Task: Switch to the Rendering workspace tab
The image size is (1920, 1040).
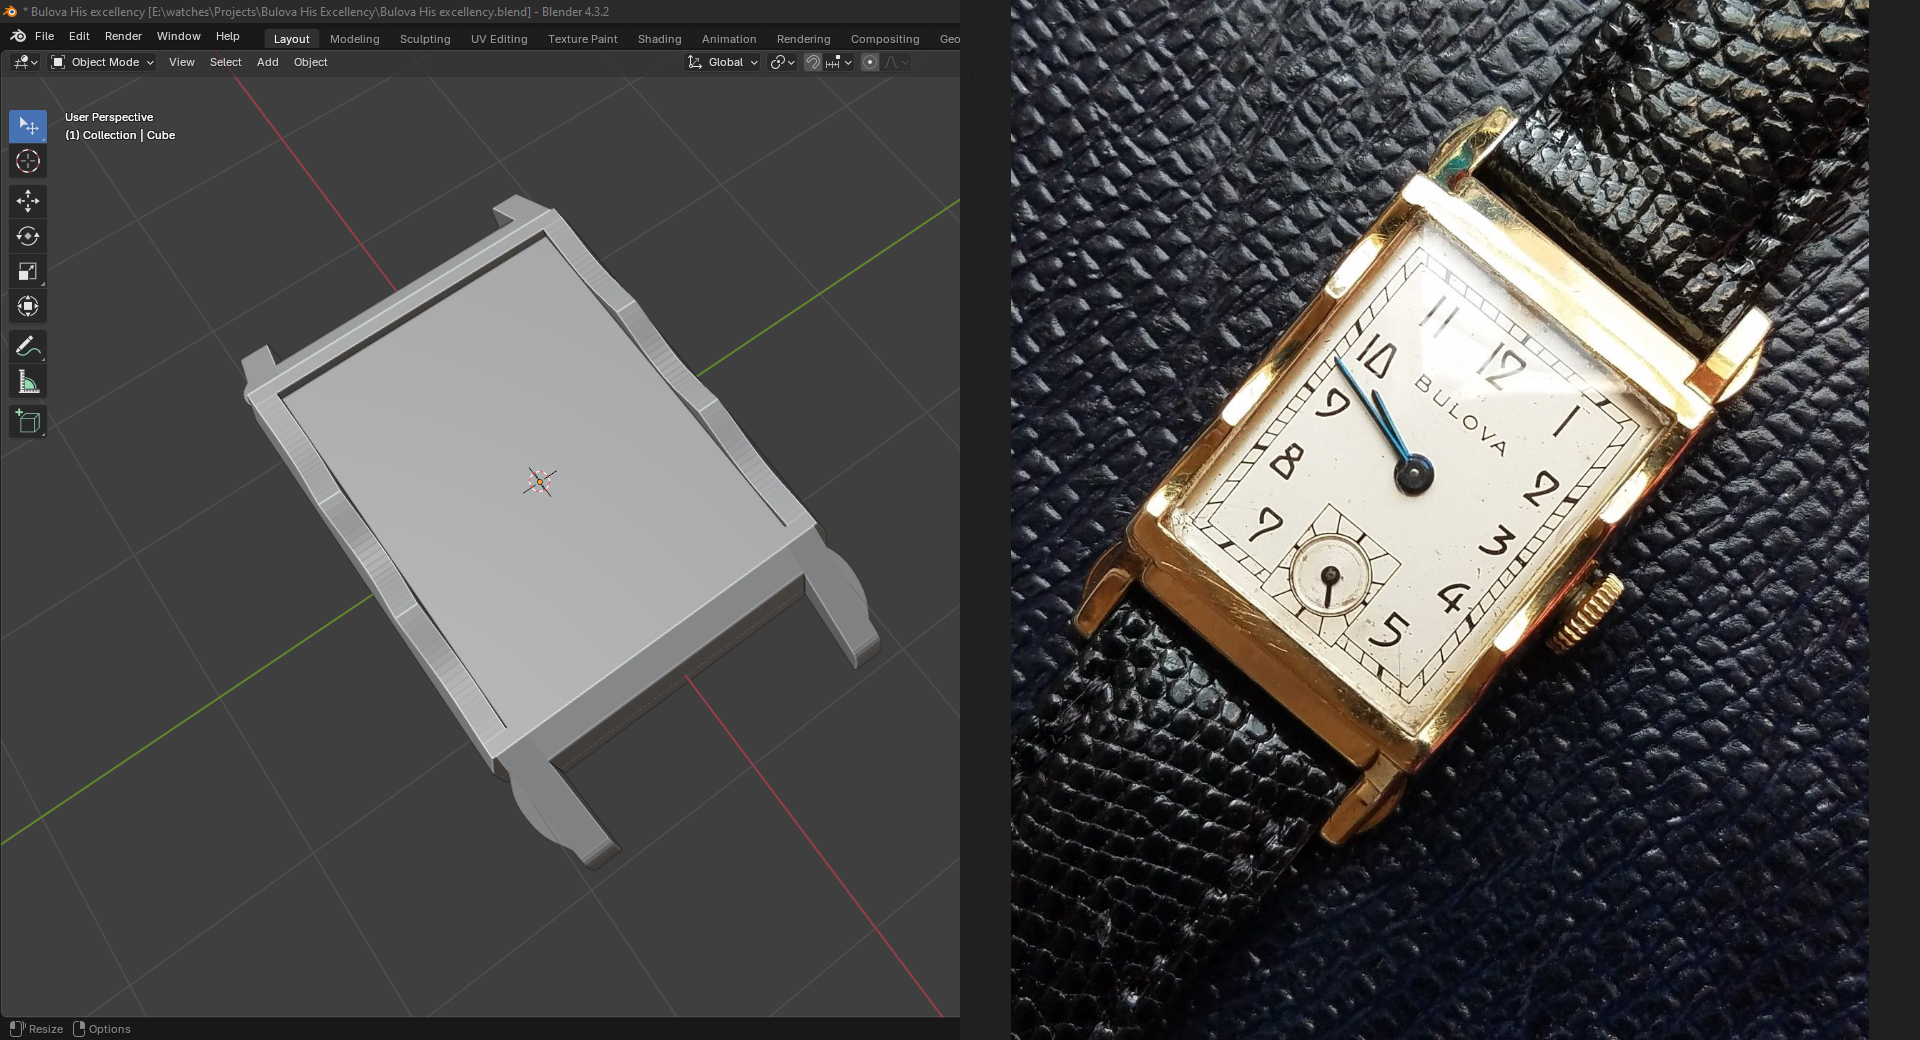Action: click(804, 39)
